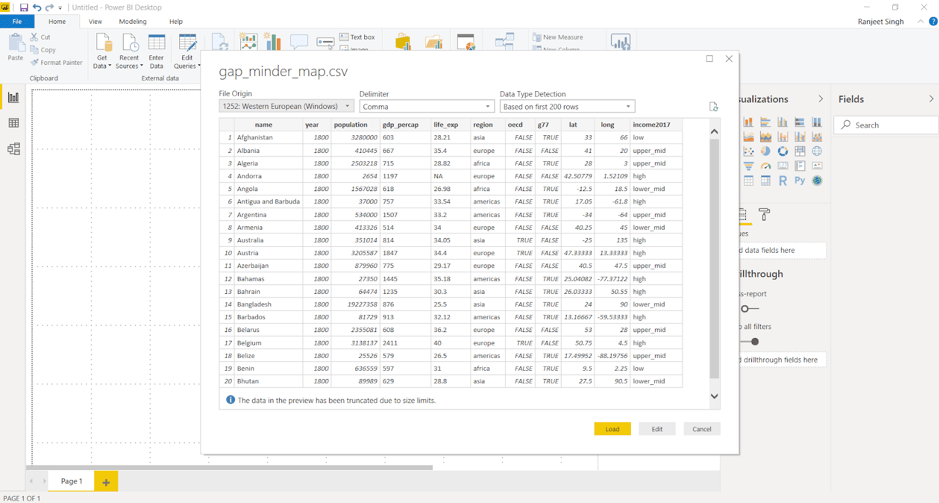Switch to the Modeling ribbon tab
Screen dimensions: 939x503
click(132, 22)
